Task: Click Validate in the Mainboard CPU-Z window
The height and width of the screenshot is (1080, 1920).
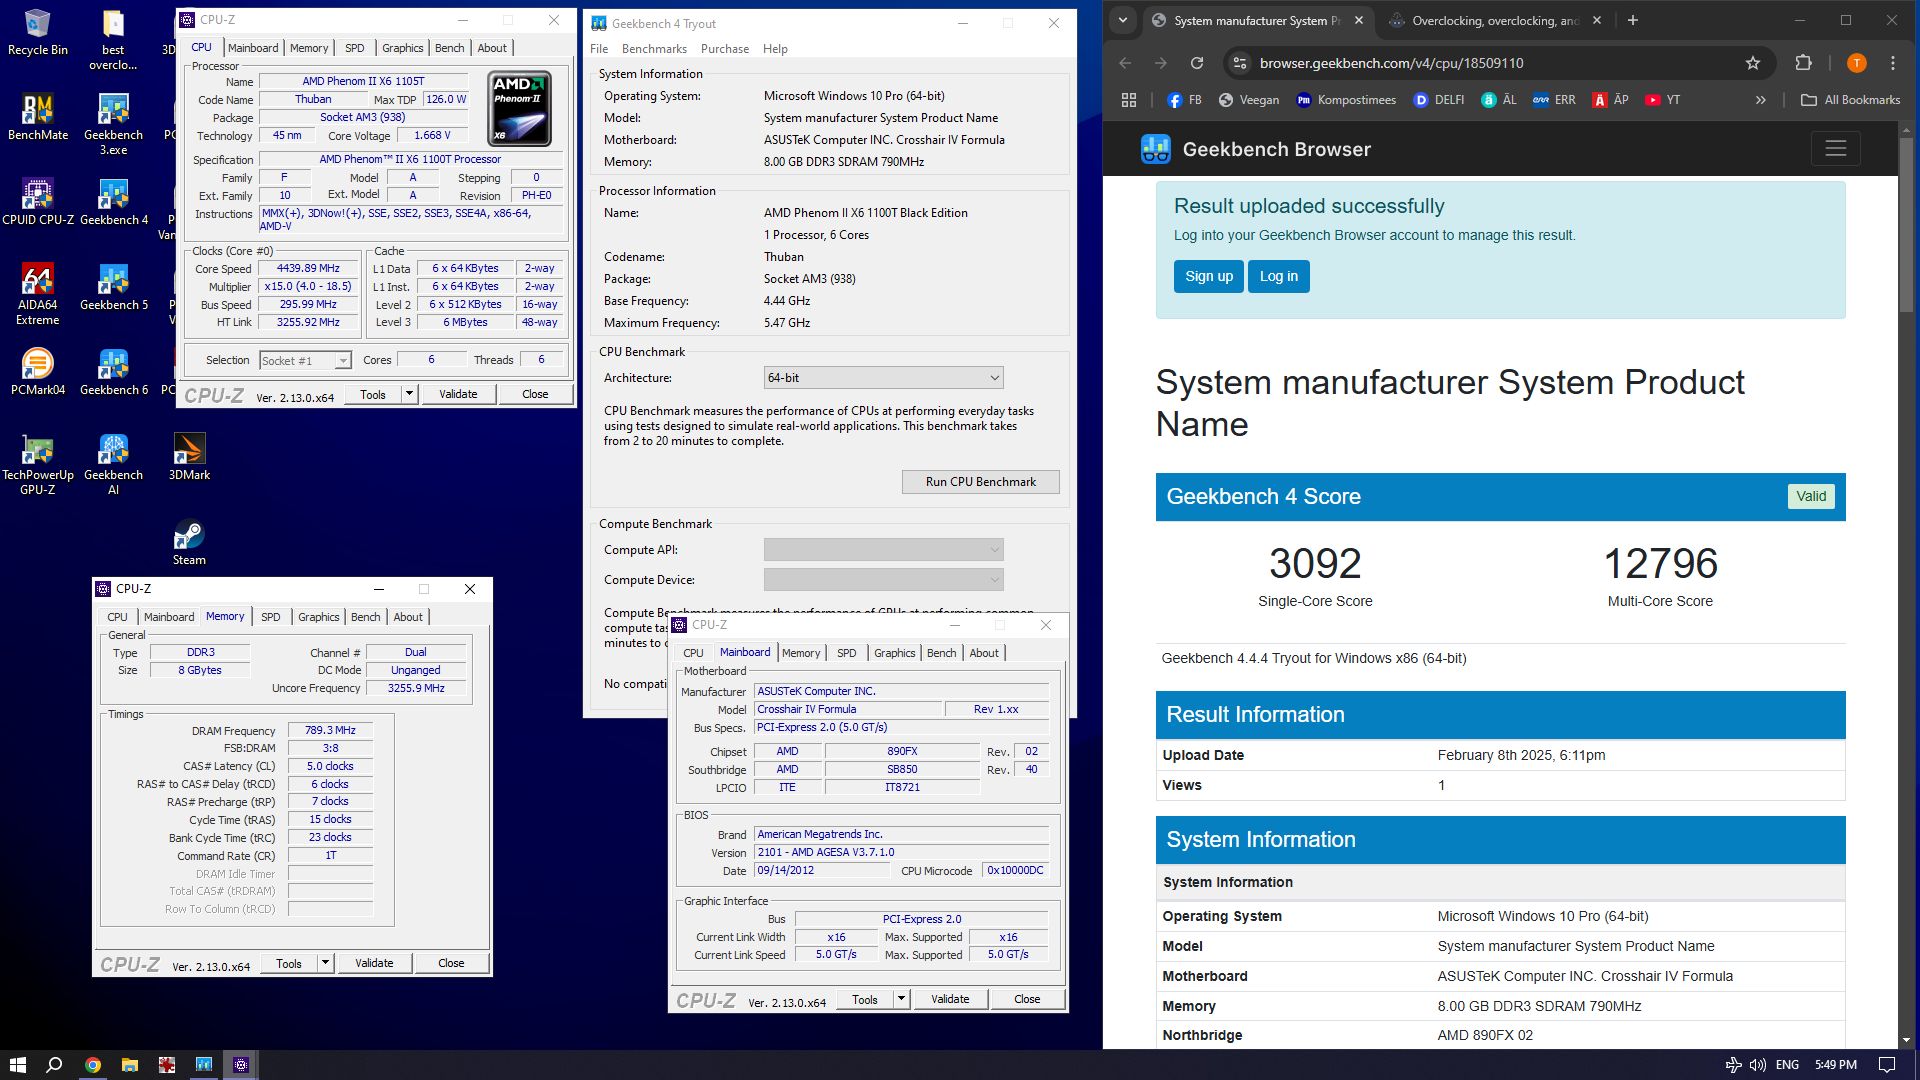Action: click(950, 999)
